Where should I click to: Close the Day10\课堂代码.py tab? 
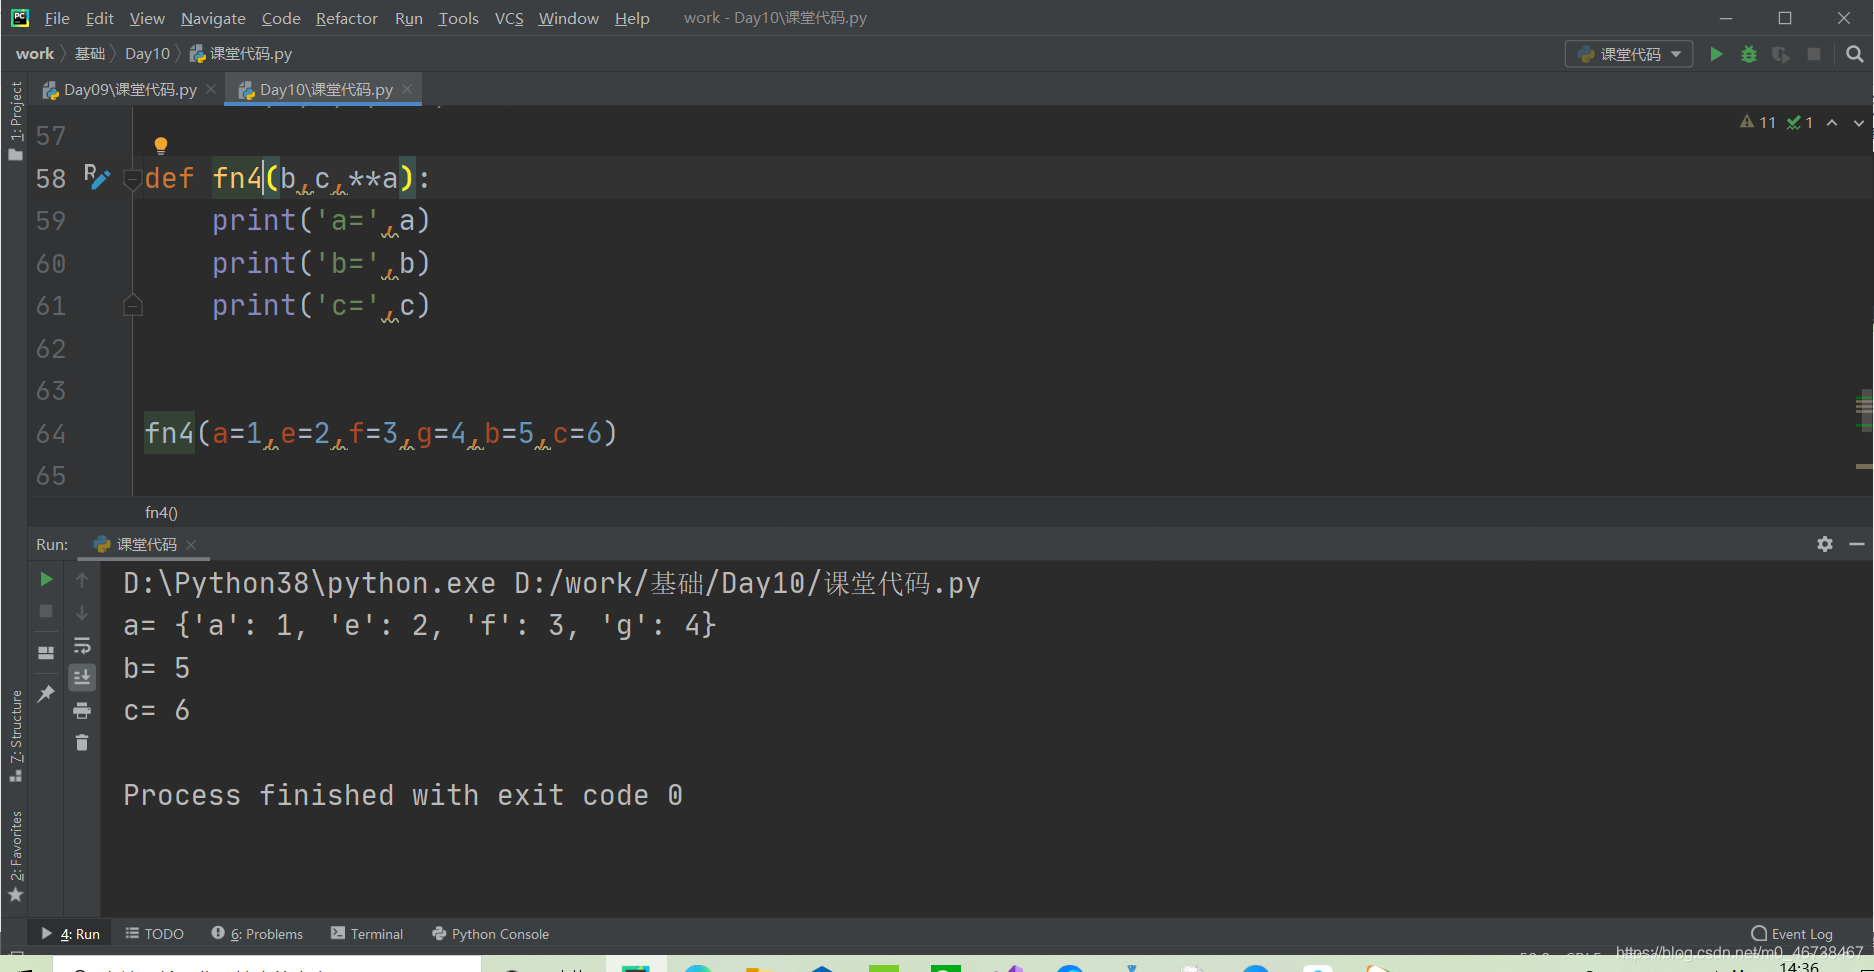pos(407,90)
